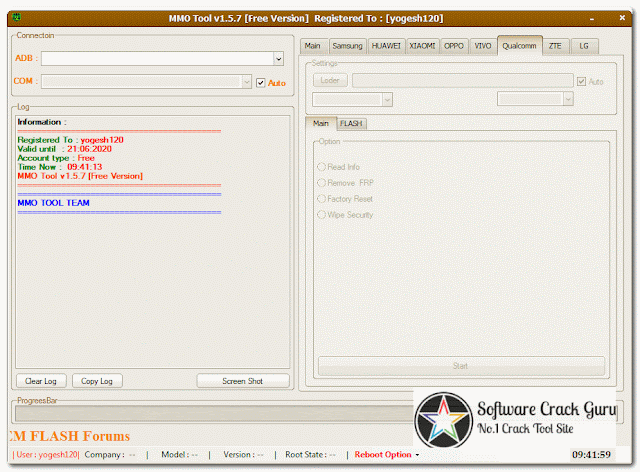The height and width of the screenshot is (472, 640).
Task: Open the FLASH sub-tab
Action: (351, 124)
